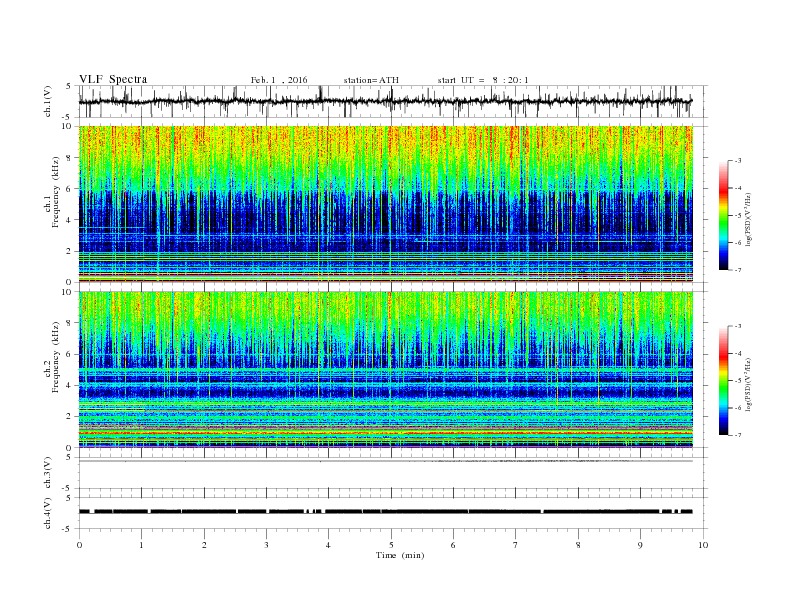Click the time axis tick label "4"
Image resolution: width=792 pixels, height=612 pixels.
coord(328,545)
